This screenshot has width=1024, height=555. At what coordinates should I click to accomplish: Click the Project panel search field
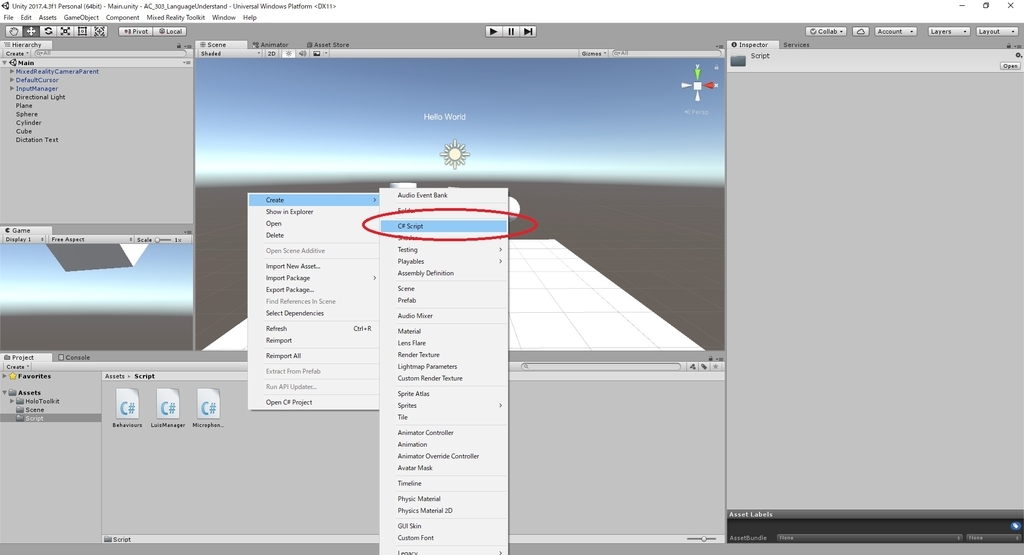coord(601,367)
